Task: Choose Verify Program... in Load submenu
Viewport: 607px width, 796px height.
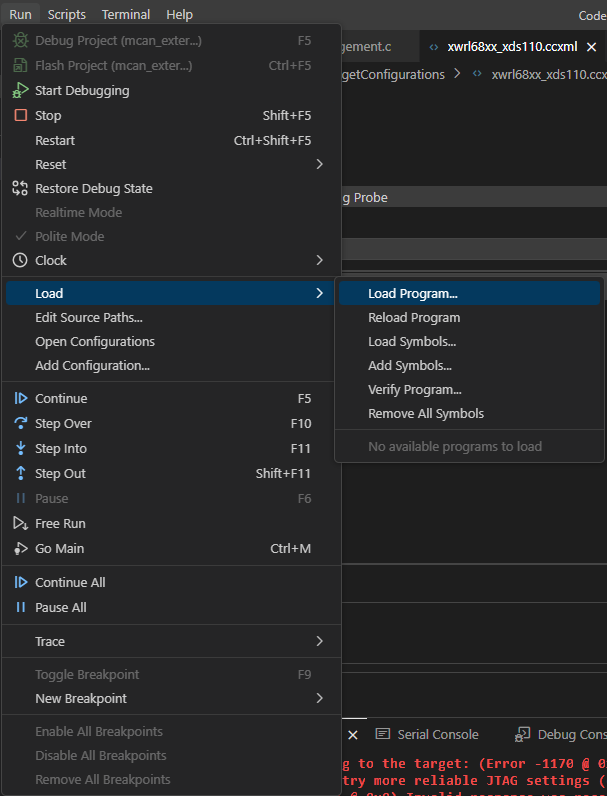Action: 414,390
